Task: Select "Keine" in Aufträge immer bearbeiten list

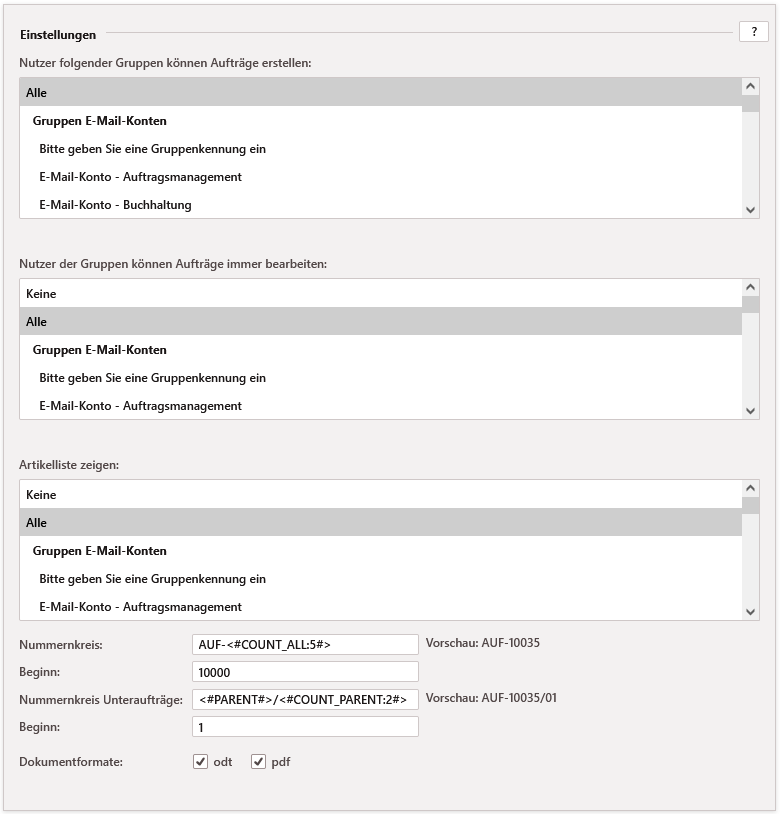Action: point(380,294)
